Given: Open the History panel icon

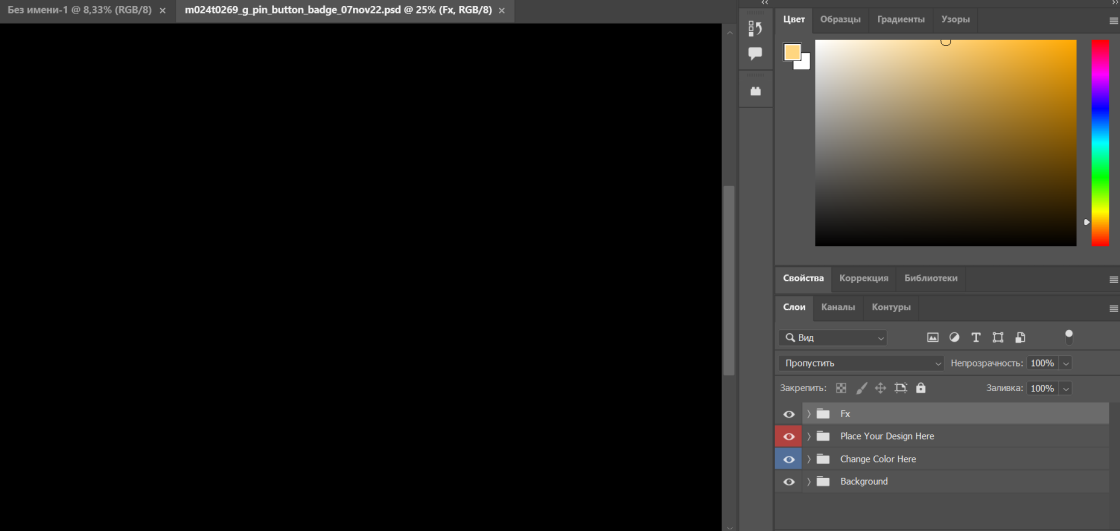Looking at the screenshot, I should point(755,29).
